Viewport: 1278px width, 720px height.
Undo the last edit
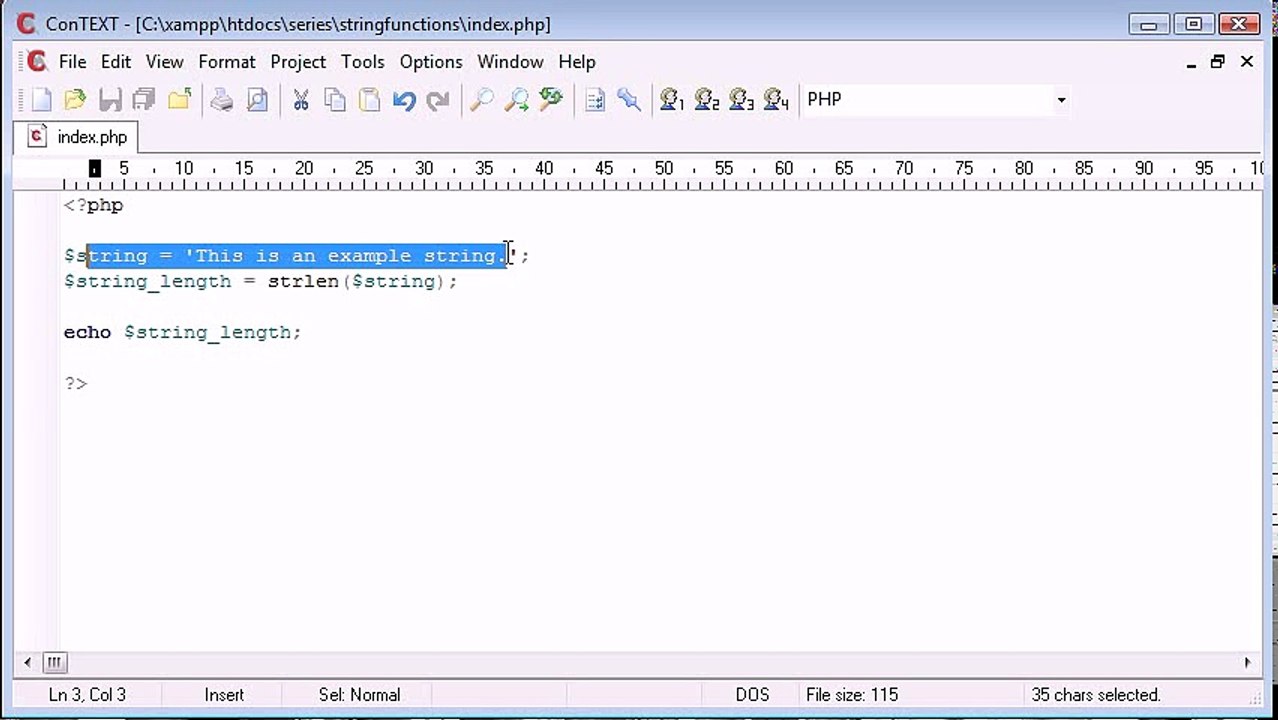tap(404, 99)
